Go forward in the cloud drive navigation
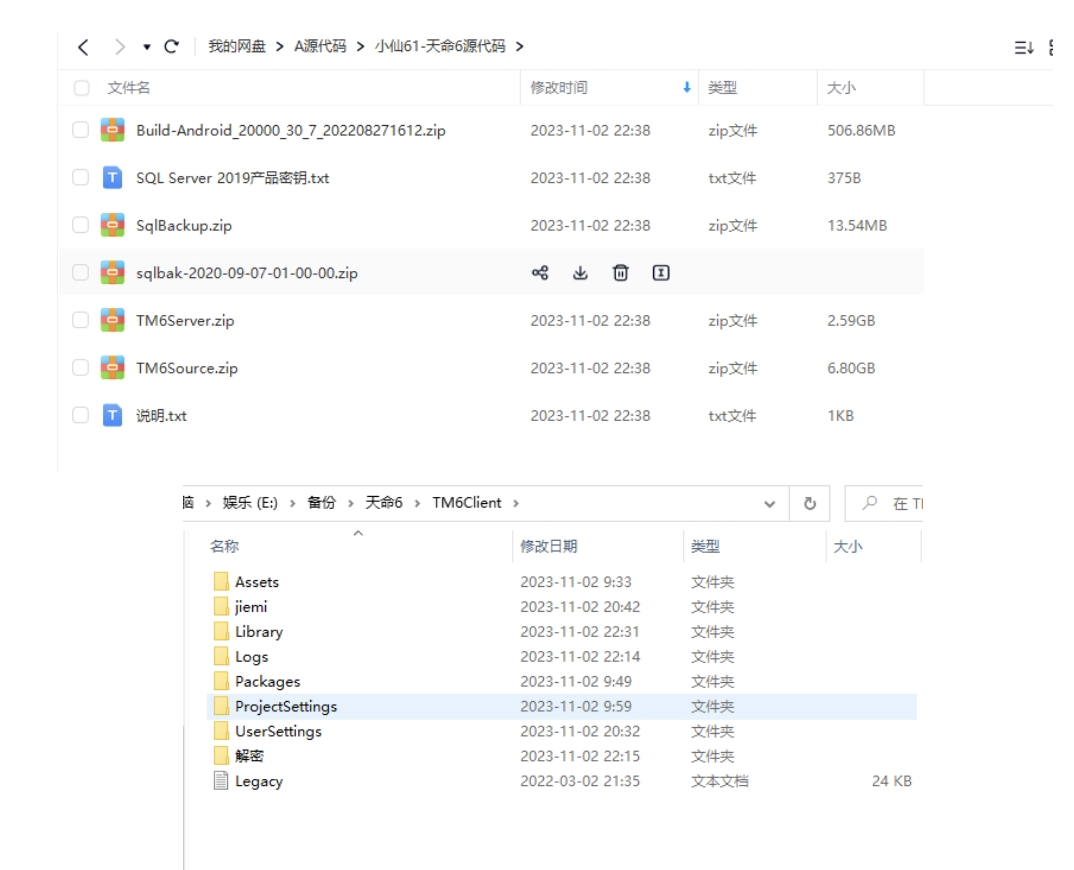1074x870 pixels. coord(120,47)
